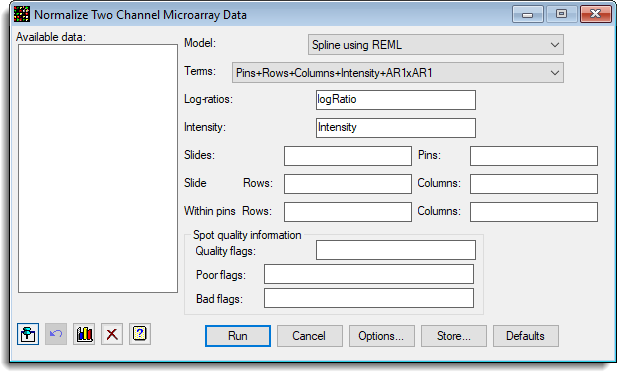
Task: Focus the Slides input field
Action: pyautogui.click(x=348, y=156)
